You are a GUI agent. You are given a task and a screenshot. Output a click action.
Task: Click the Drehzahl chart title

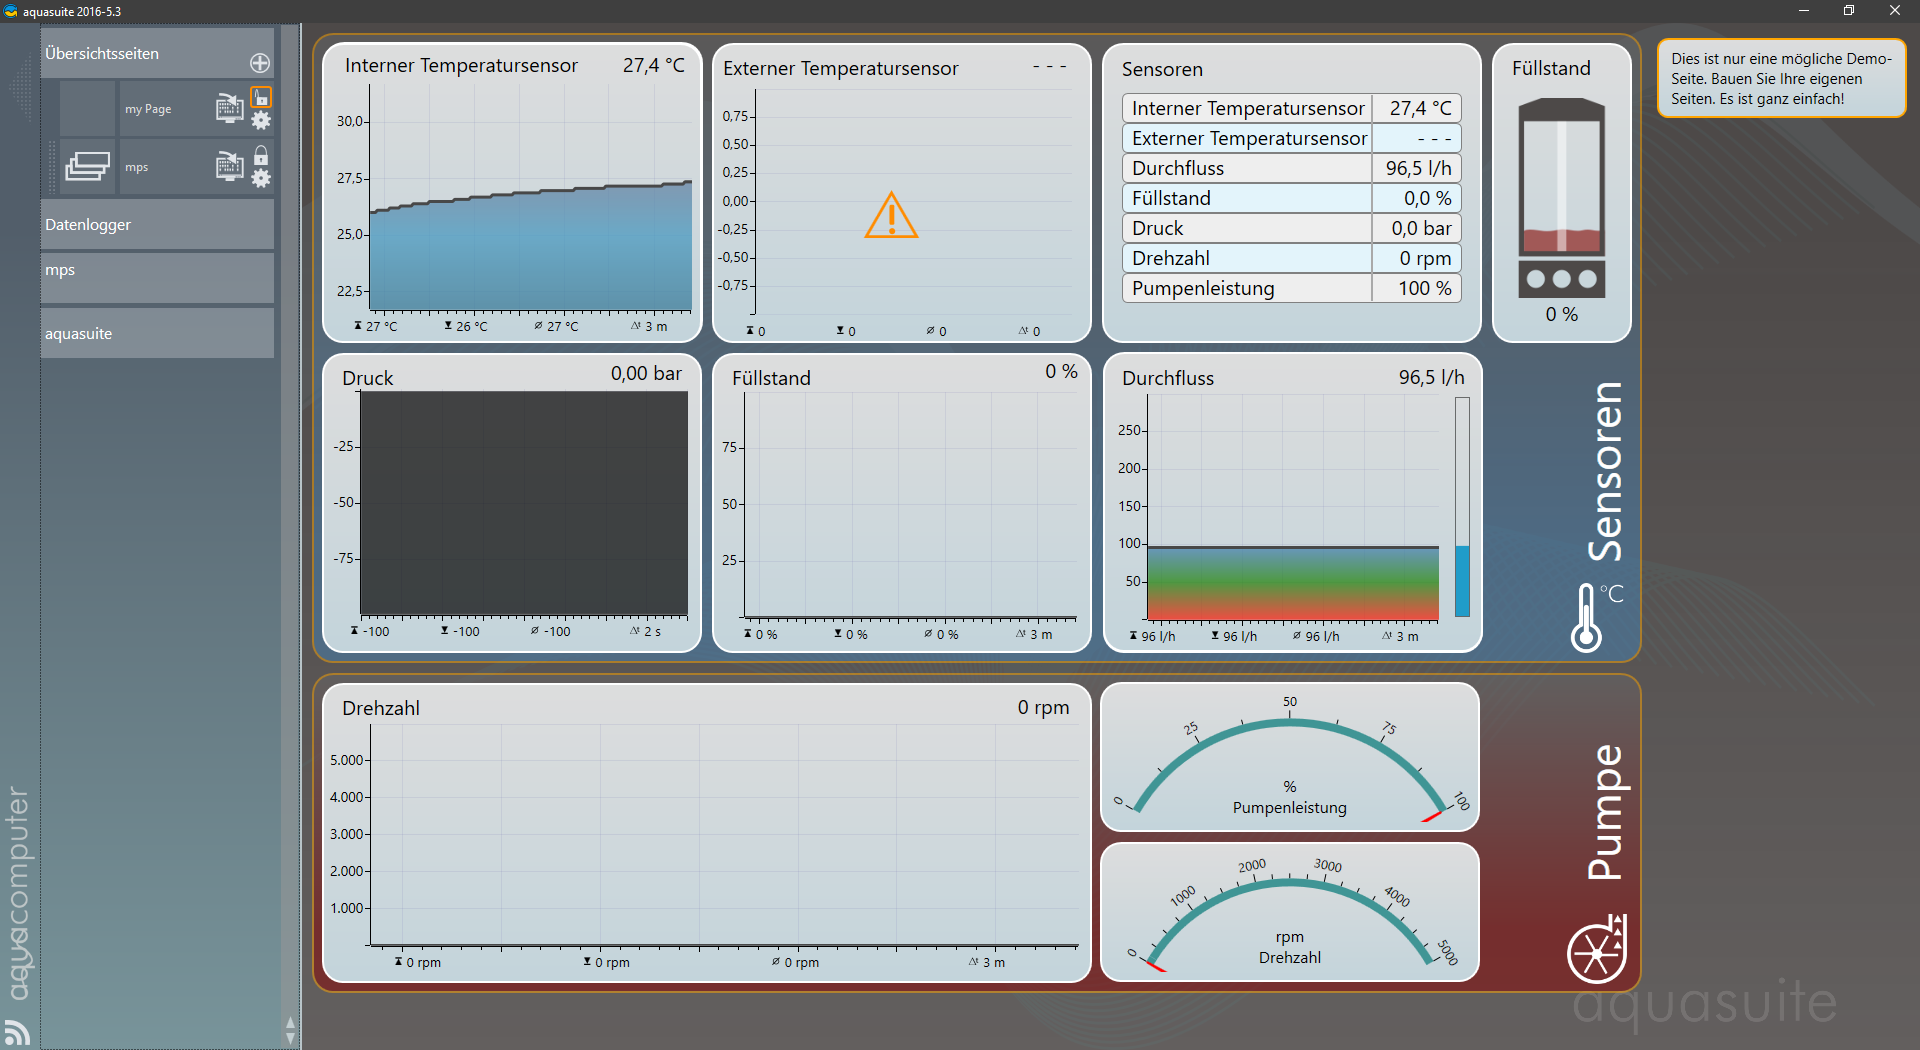(381, 709)
